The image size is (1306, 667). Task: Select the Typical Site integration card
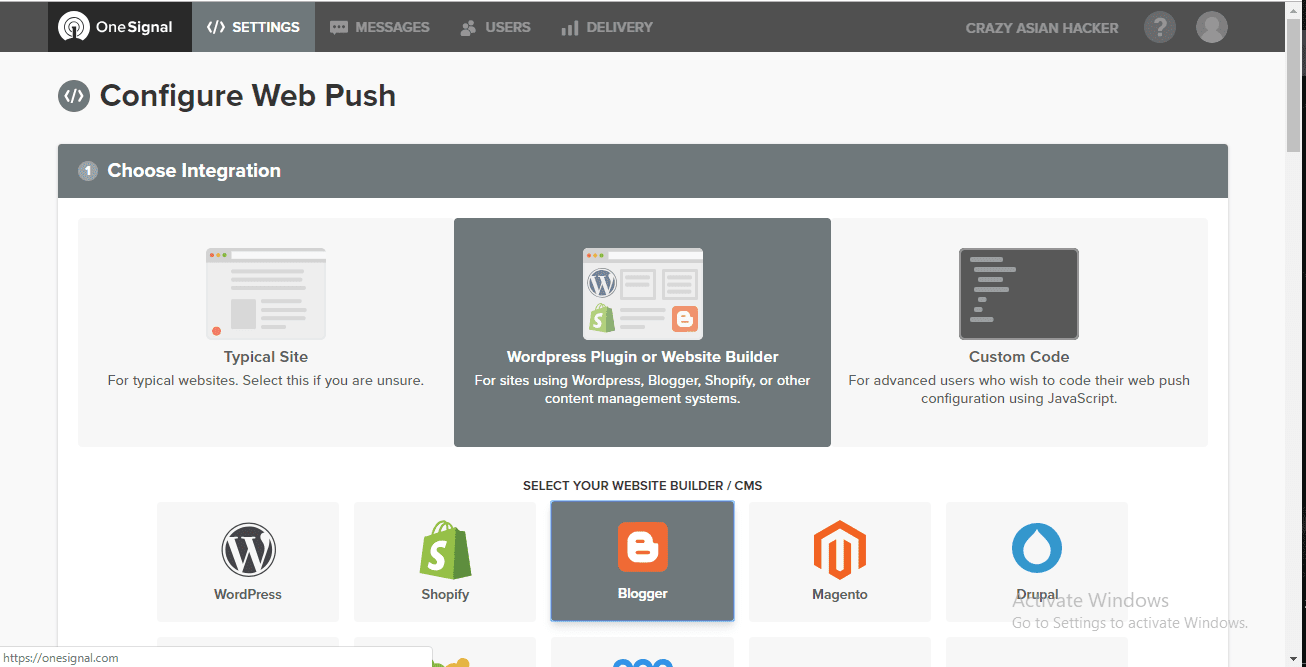coord(266,332)
